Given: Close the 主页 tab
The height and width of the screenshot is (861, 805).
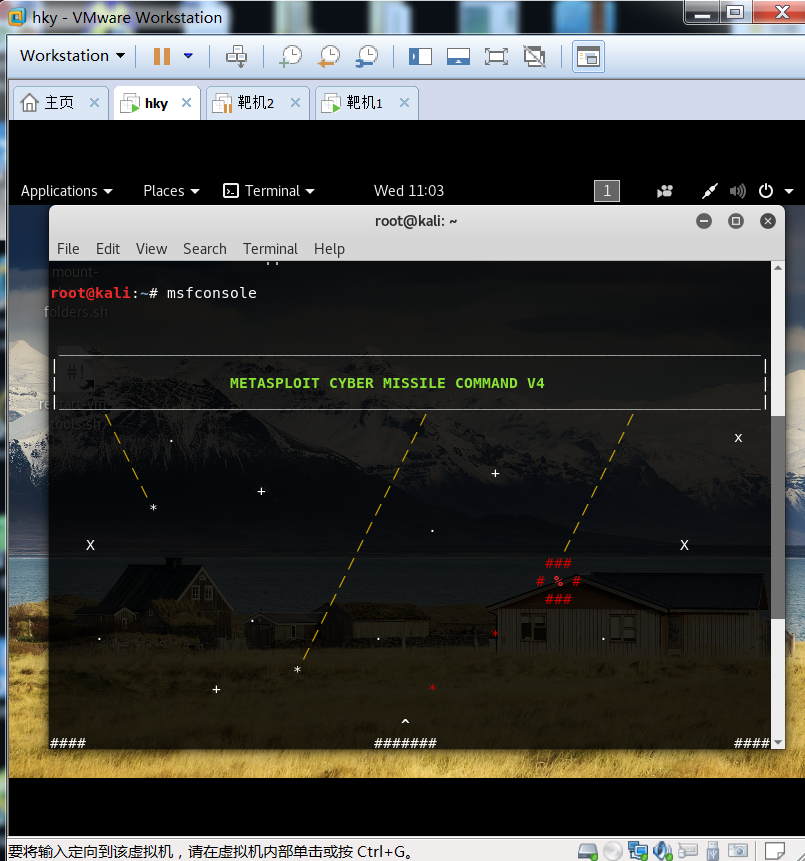Looking at the screenshot, I should point(94,103).
